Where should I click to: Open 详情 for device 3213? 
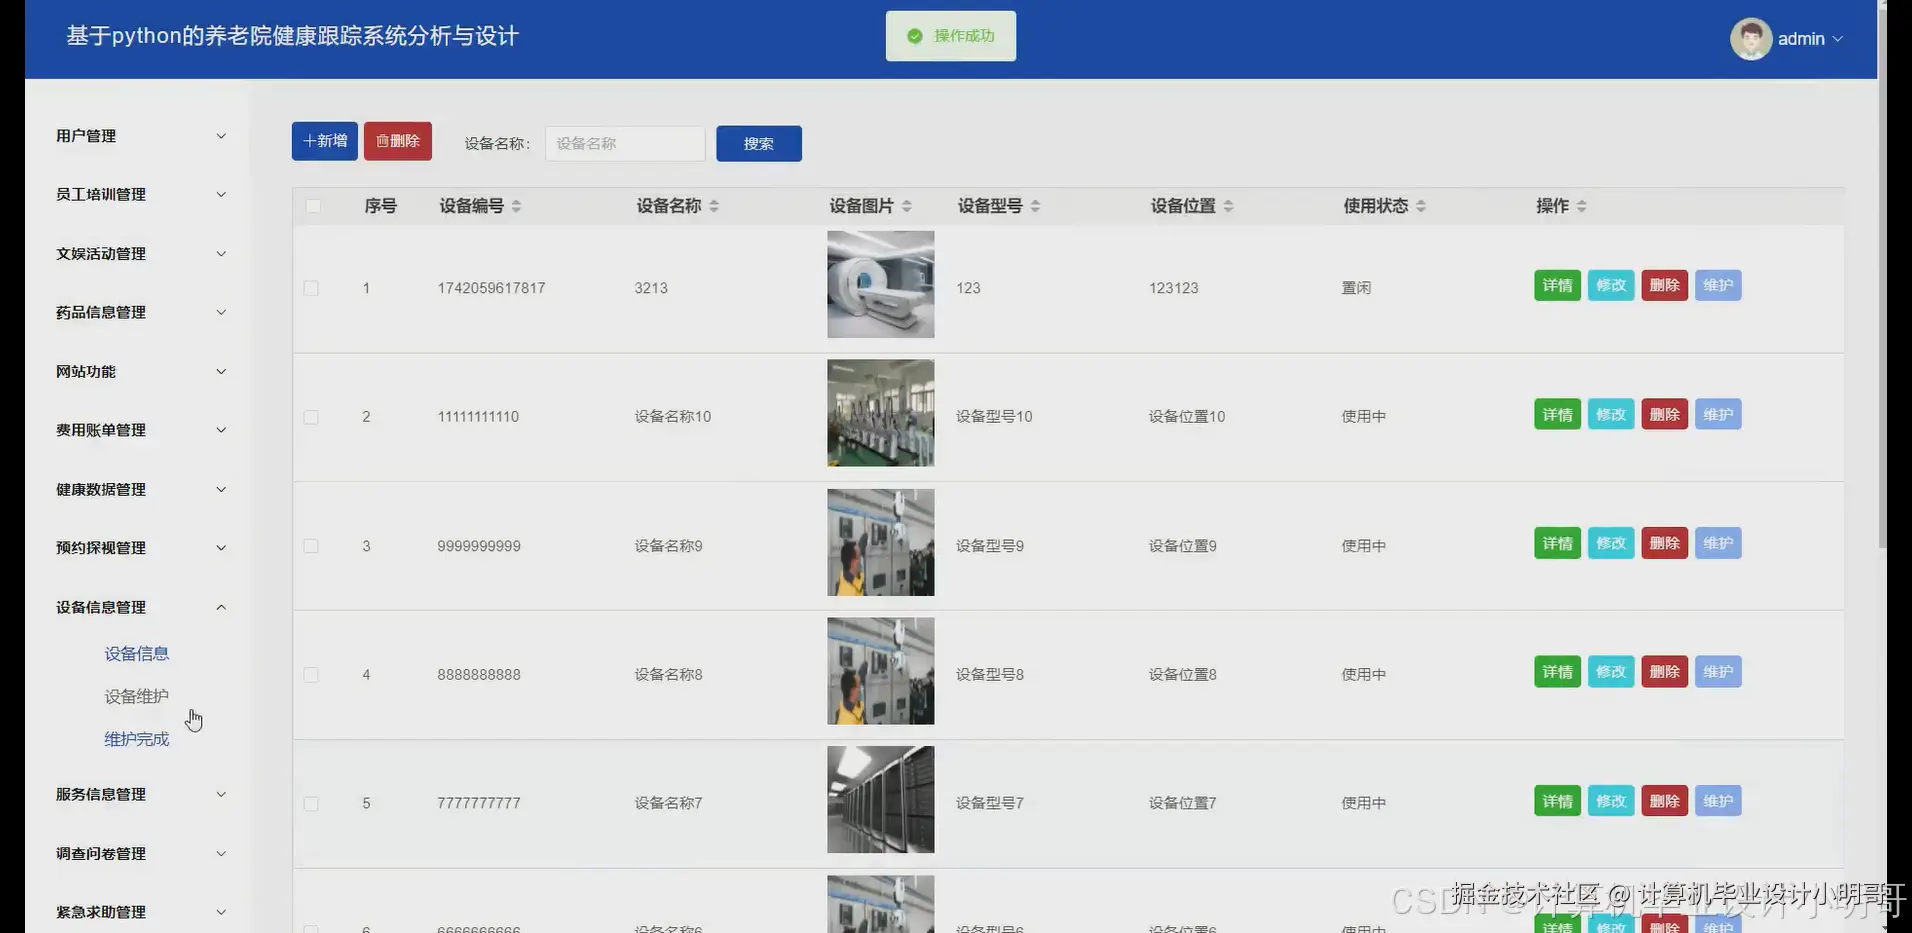[x=1557, y=285]
